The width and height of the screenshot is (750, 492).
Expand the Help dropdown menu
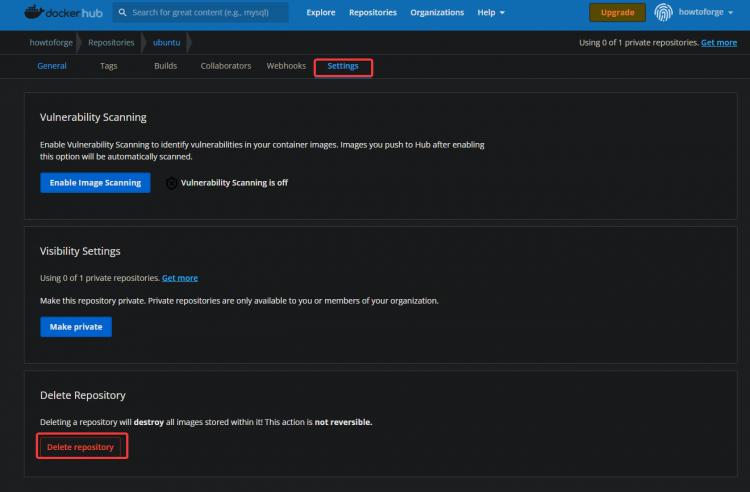pyautogui.click(x=491, y=13)
